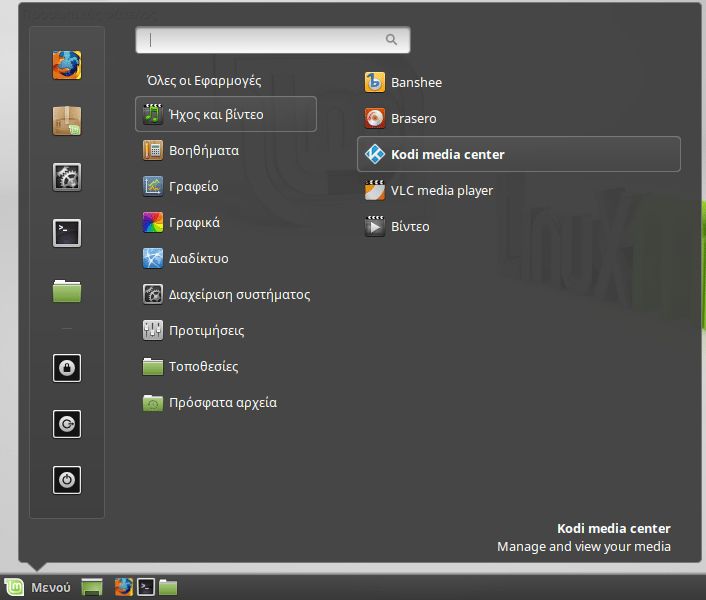Select the Ήχος και βίντεο category
Screen dimensions: 706x600
click(x=226, y=114)
